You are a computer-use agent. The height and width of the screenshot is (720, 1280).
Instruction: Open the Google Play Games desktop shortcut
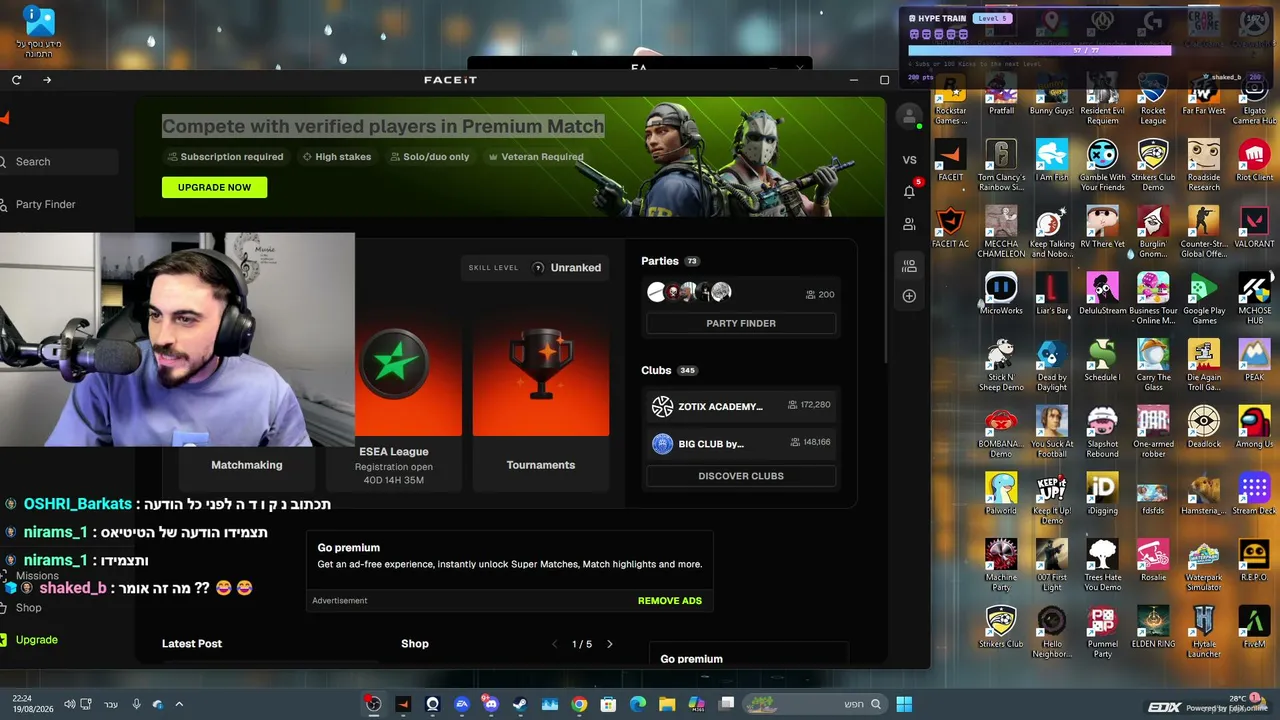pos(1204,298)
